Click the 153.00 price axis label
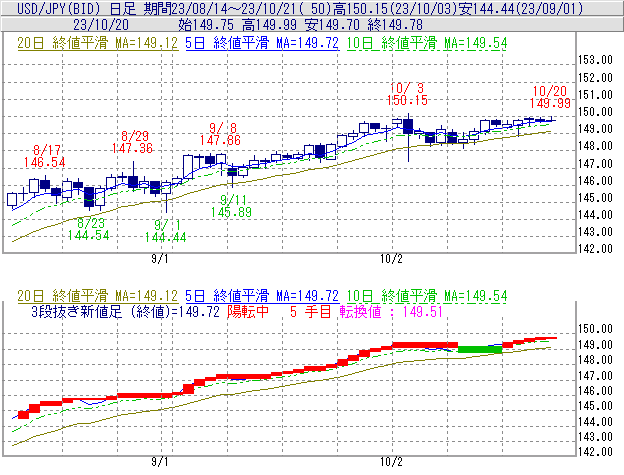The height and width of the screenshot is (475, 624). [x=595, y=60]
